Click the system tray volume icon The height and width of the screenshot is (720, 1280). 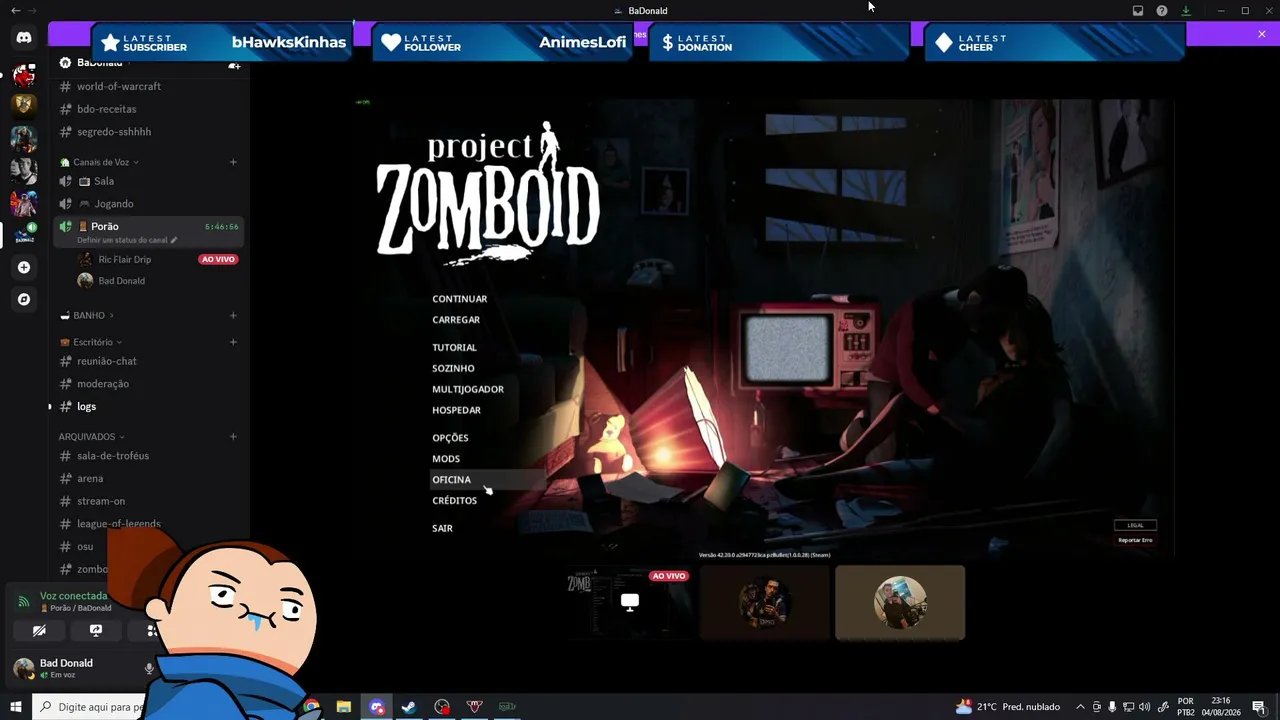click(x=1144, y=707)
